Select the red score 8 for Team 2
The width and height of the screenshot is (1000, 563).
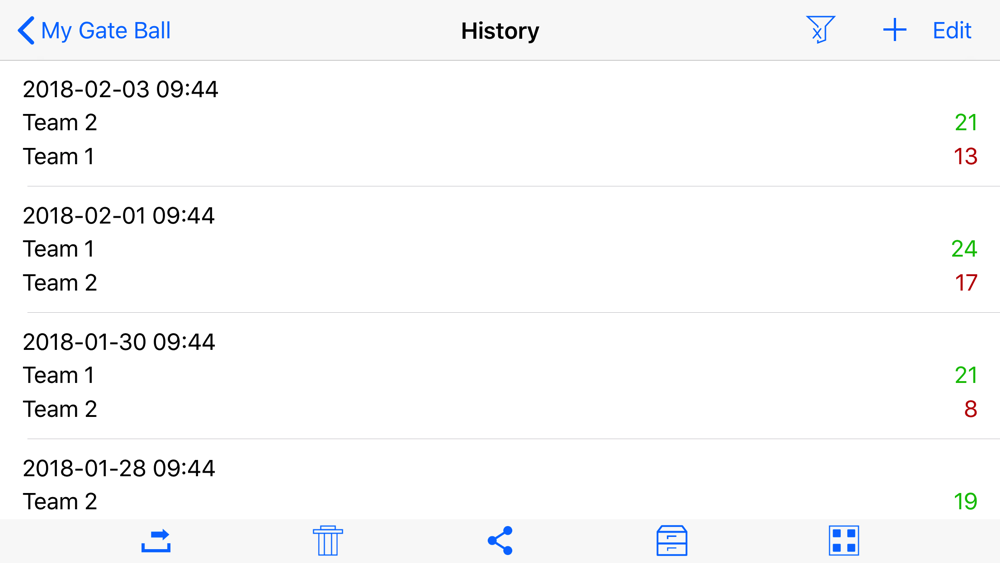(970, 409)
